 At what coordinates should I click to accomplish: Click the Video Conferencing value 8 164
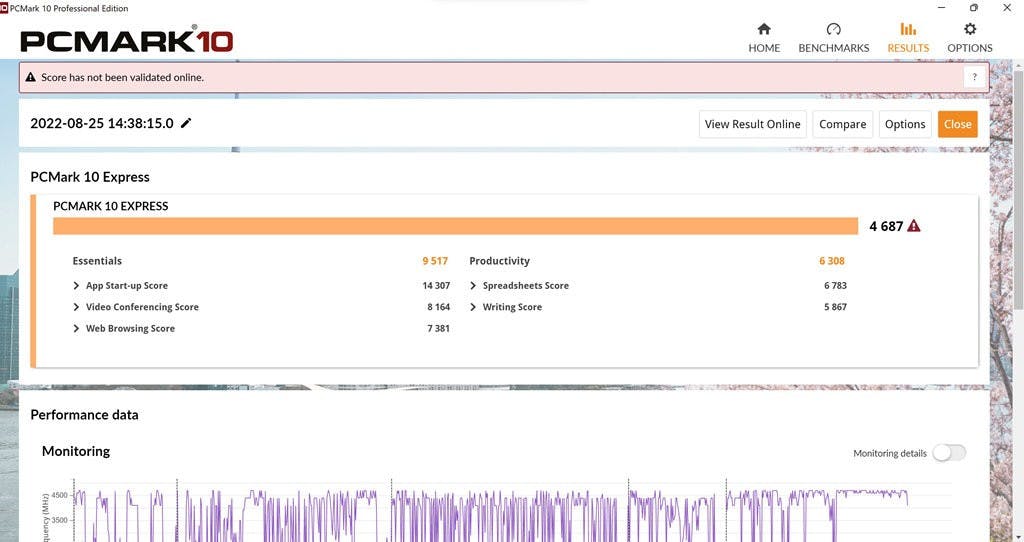coord(439,307)
